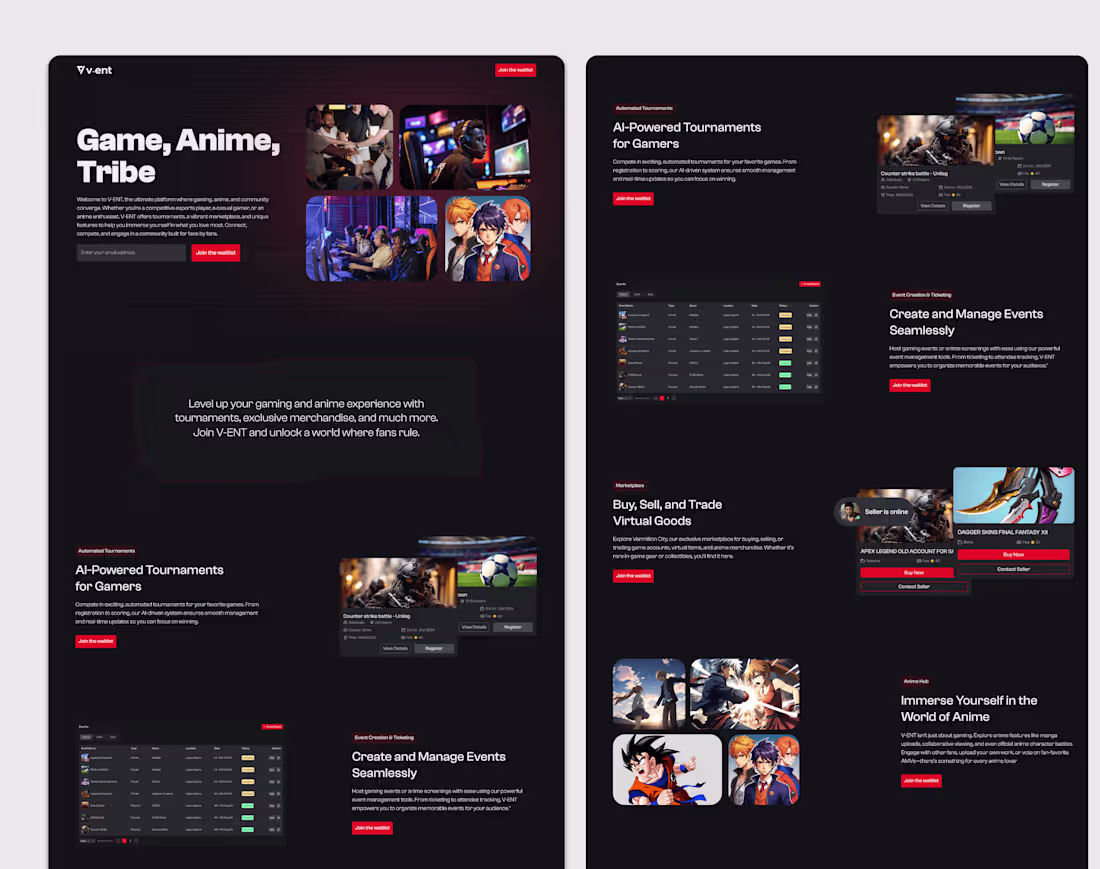Switch to the first filter tab in Events panel
1100x869 pixels.
86,737
